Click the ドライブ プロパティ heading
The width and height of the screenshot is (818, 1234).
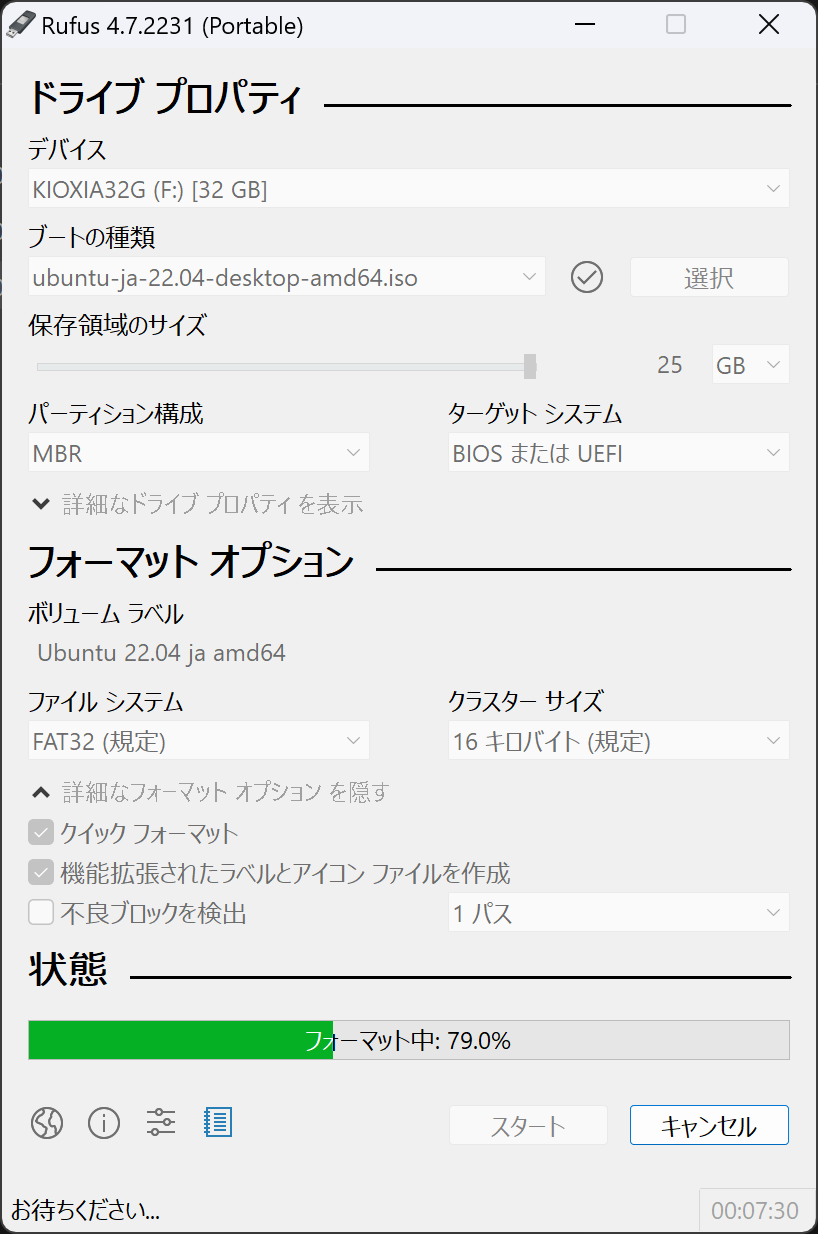tap(165, 98)
